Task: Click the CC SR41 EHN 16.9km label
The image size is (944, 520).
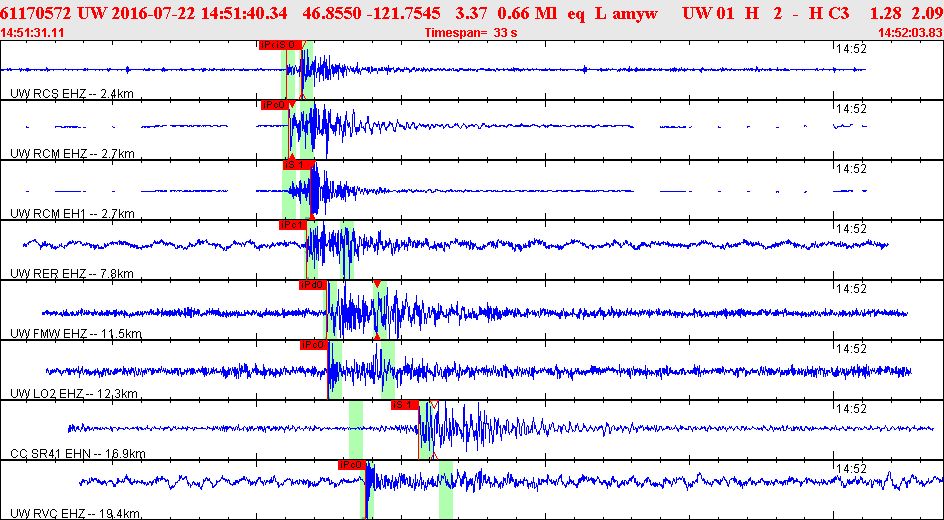Action: coord(78,453)
